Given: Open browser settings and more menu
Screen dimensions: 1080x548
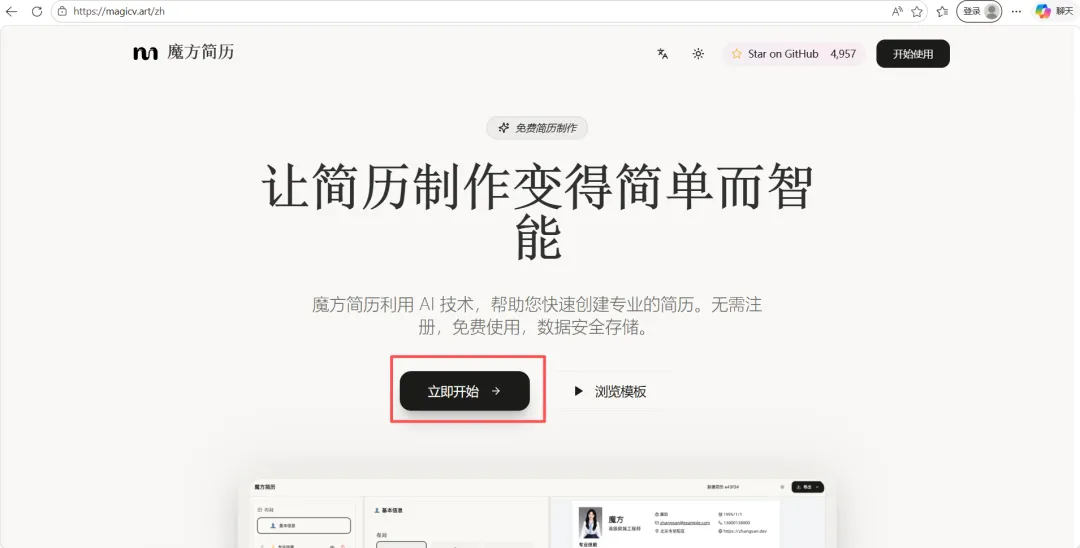Looking at the screenshot, I should (x=1016, y=11).
